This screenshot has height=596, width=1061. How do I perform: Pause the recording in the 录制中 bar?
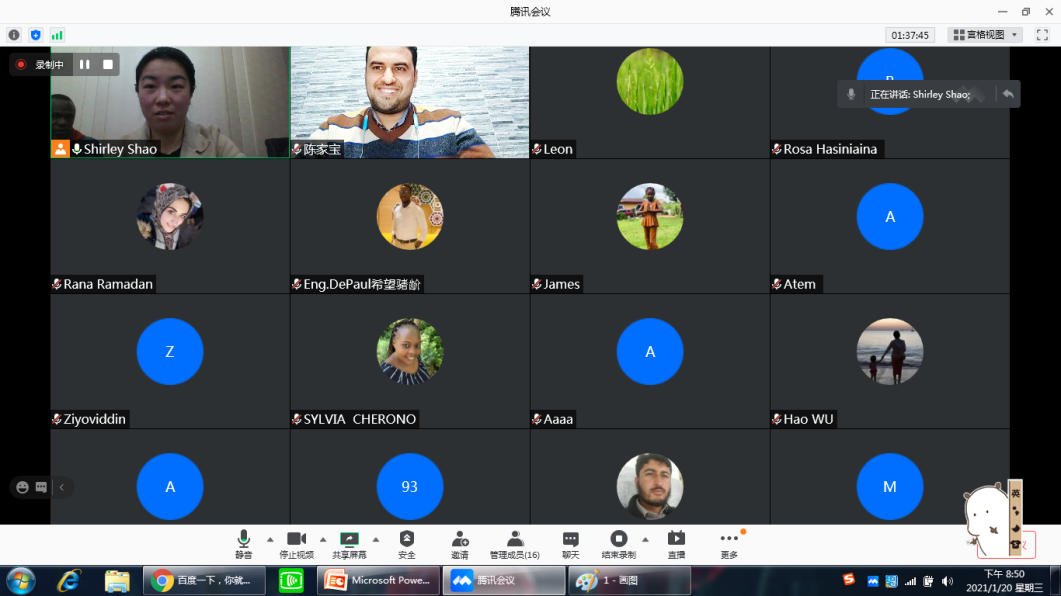[85, 64]
